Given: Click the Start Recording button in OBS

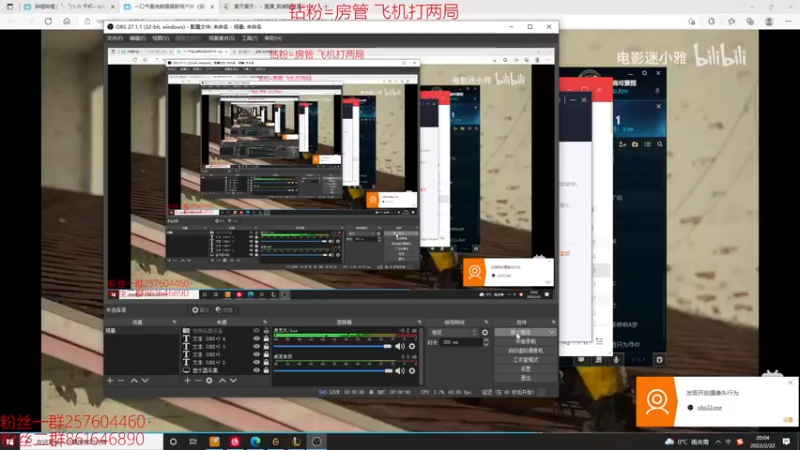Looking at the screenshot, I should coord(526,342).
